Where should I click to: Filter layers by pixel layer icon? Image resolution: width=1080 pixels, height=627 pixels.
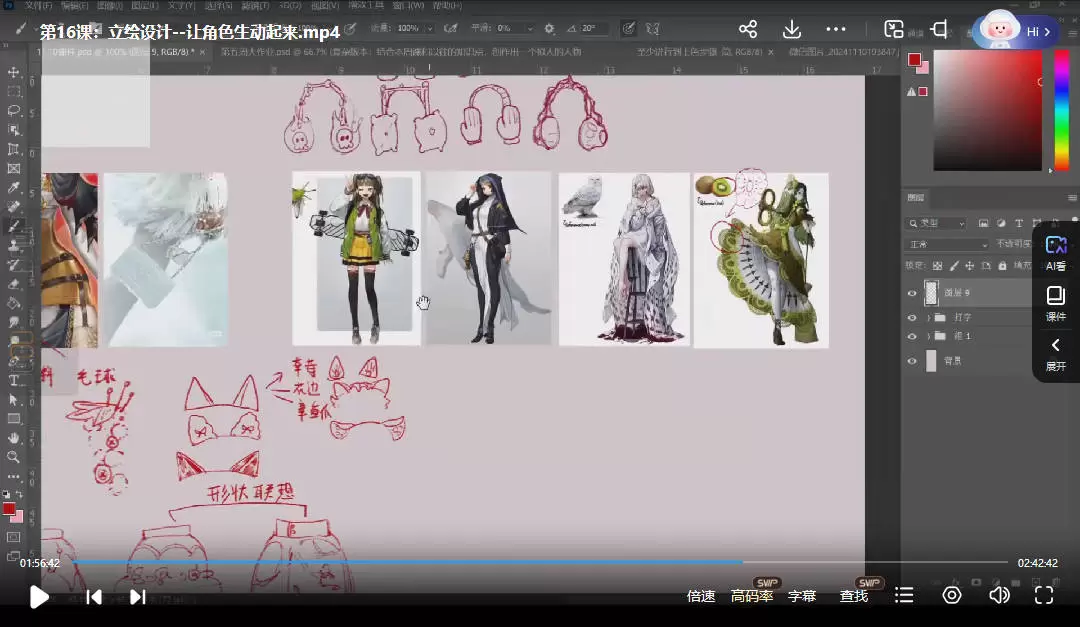[x=984, y=223]
